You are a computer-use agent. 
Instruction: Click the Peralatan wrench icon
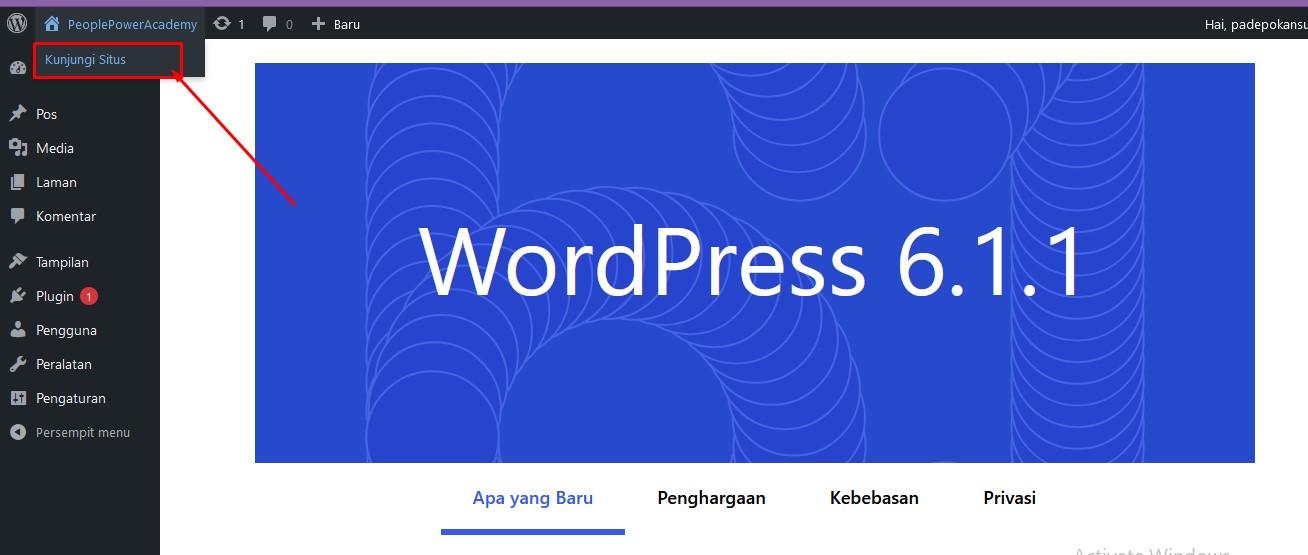[18, 364]
